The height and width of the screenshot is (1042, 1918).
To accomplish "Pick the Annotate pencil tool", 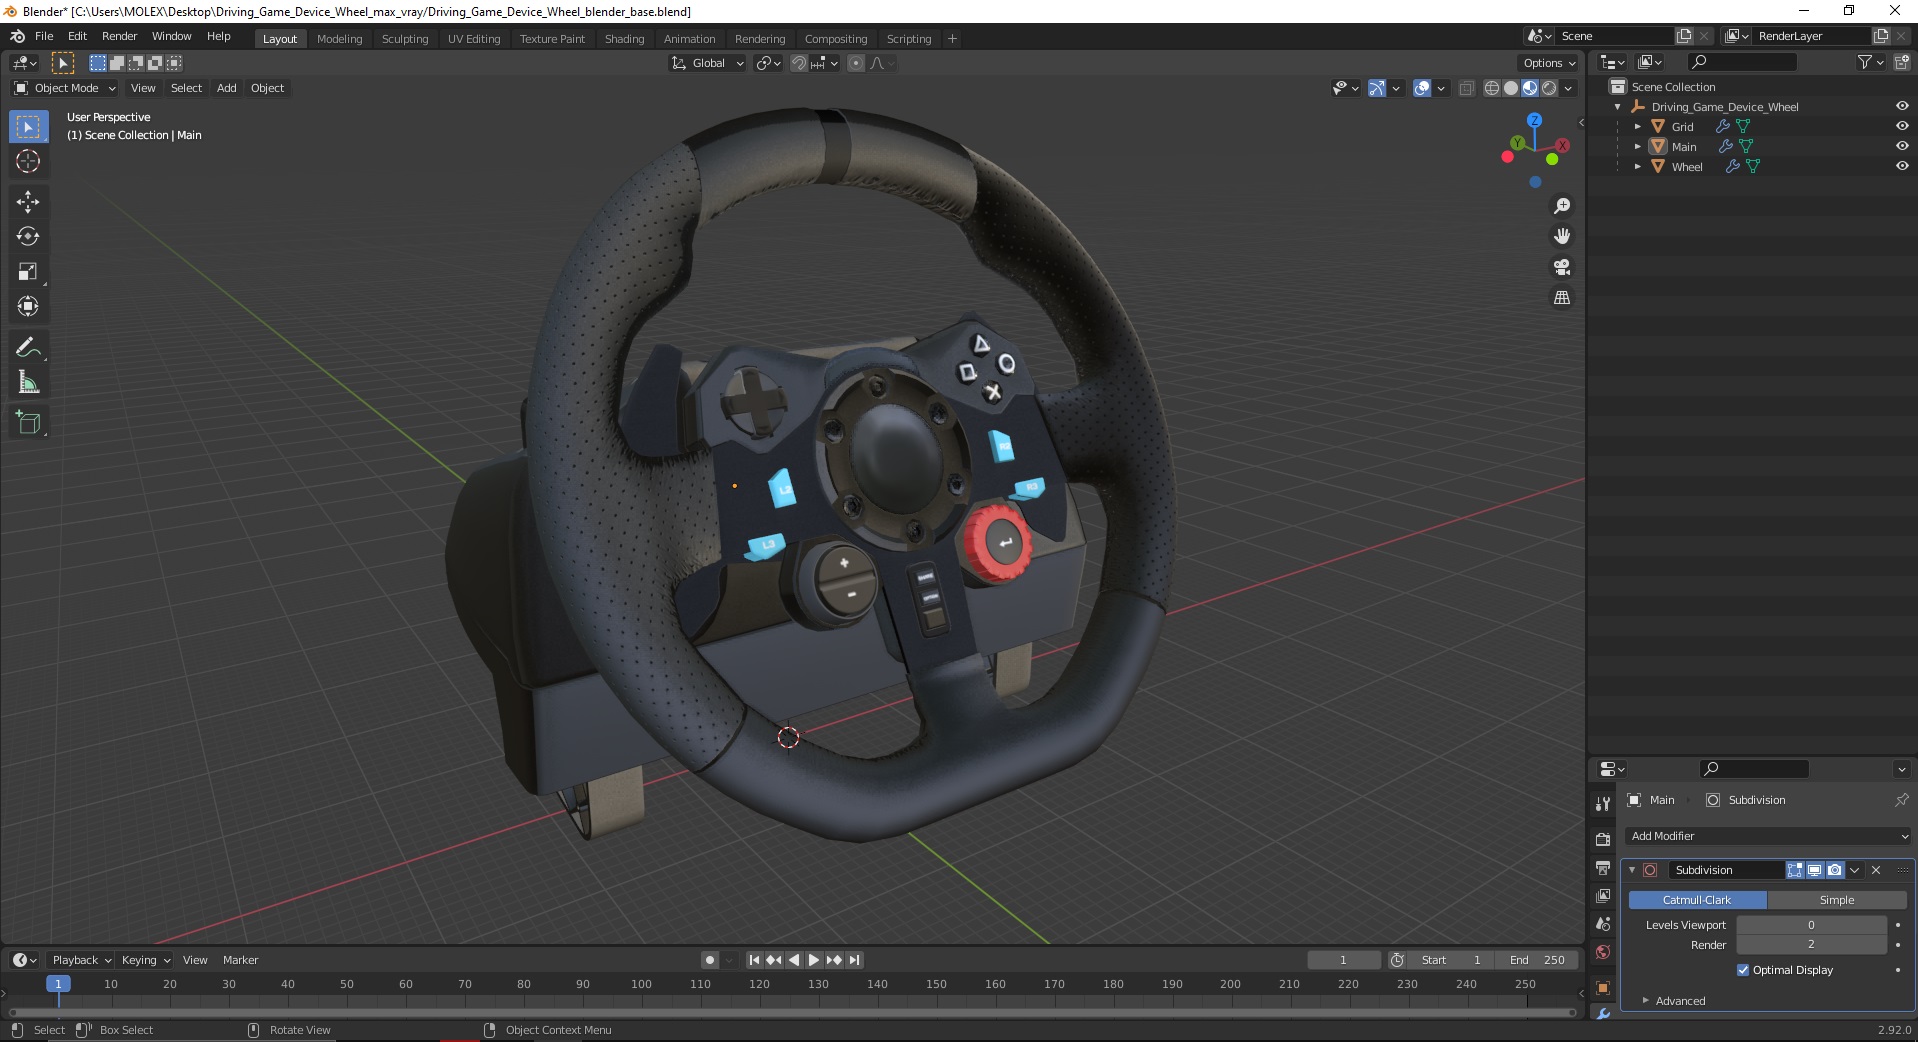I will (x=28, y=347).
